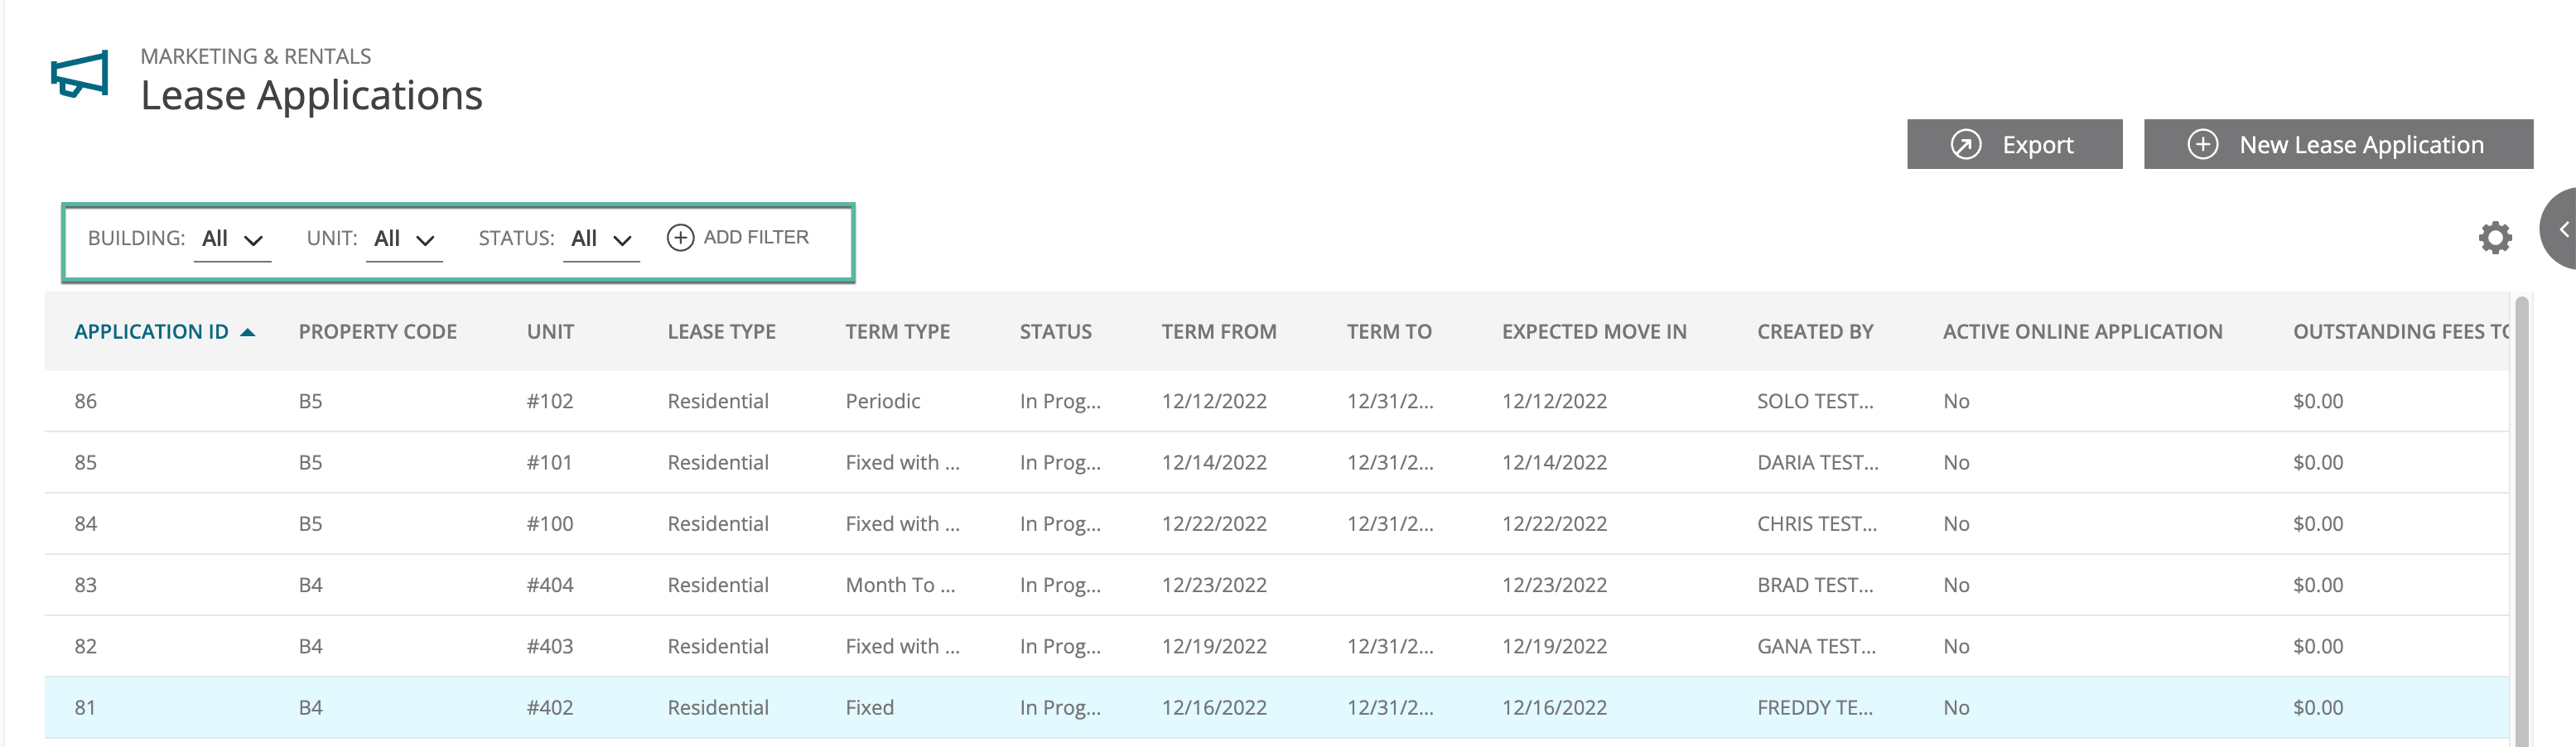Sort by Term From column header
Viewport: 2576px width, 747px height.
click(1219, 332)
